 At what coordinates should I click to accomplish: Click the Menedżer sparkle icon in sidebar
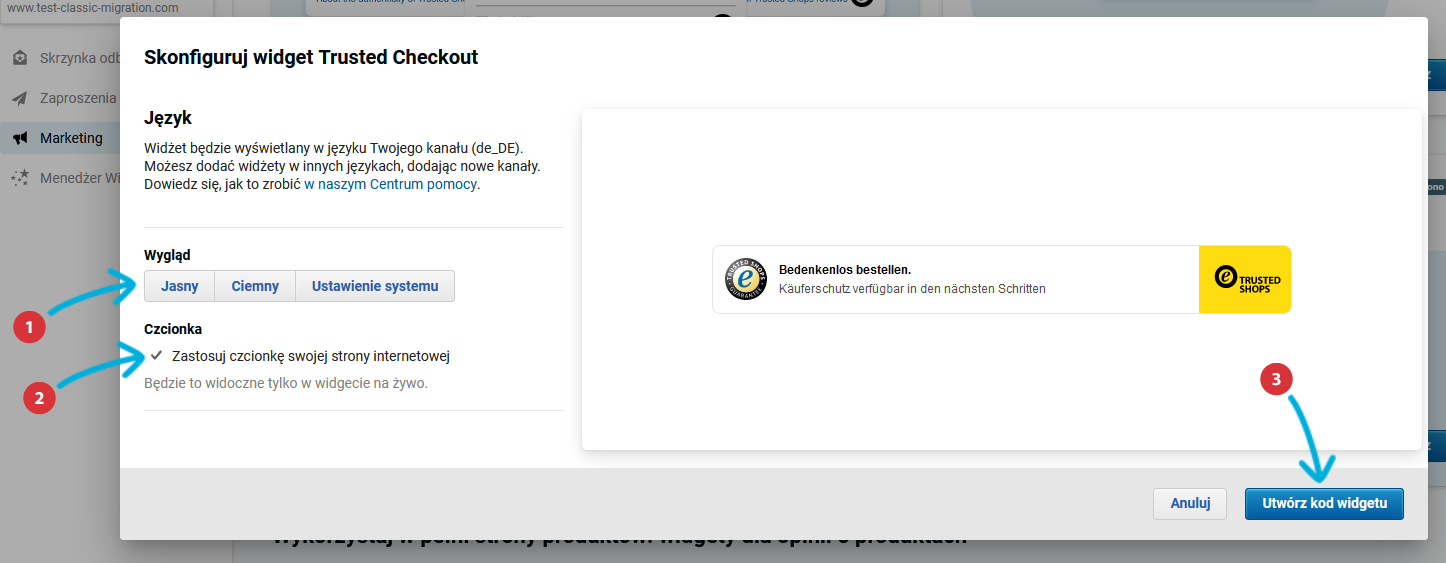pos(20,178)
